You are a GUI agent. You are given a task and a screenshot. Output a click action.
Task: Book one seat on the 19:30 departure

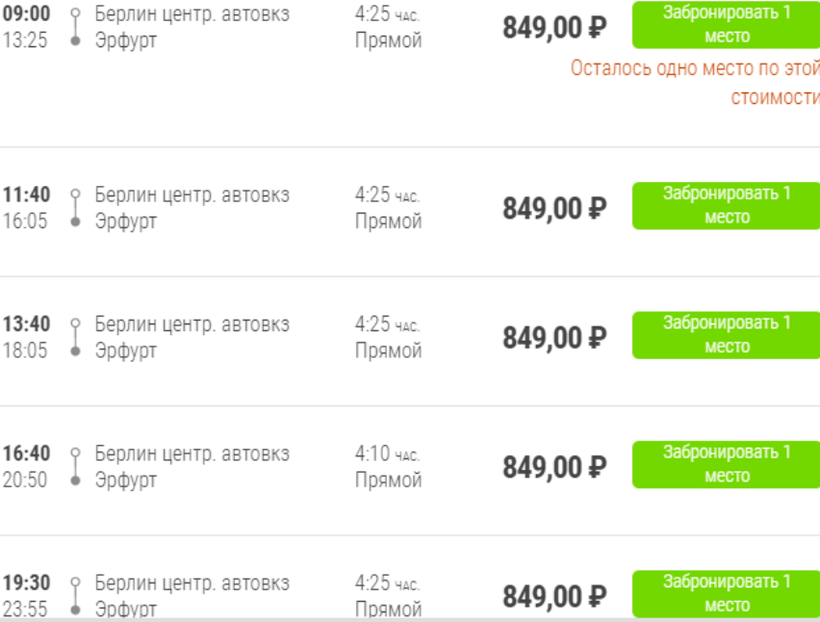[x=726, y=593]
